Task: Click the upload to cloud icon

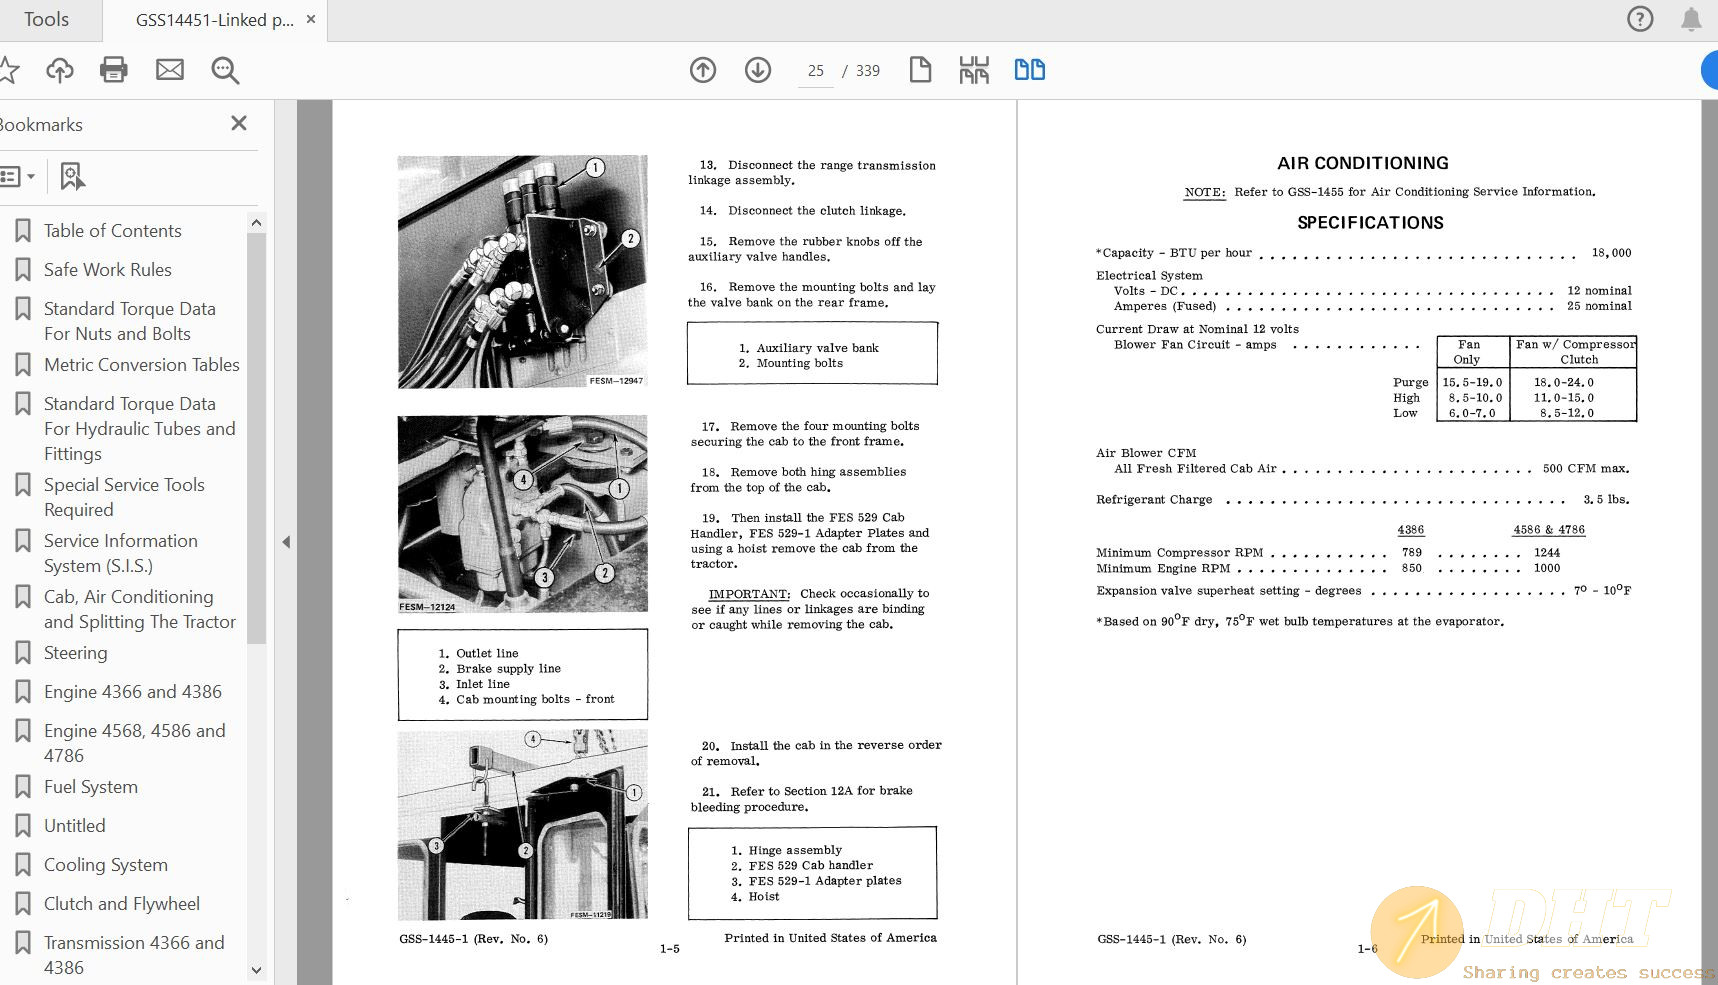Action: pos(60,70)
